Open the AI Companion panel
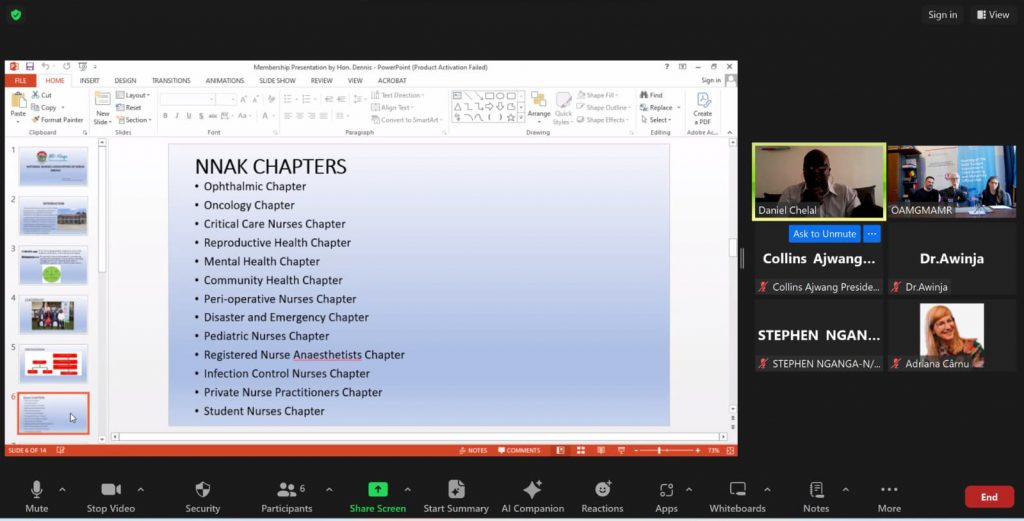 (x=532, y=489)
